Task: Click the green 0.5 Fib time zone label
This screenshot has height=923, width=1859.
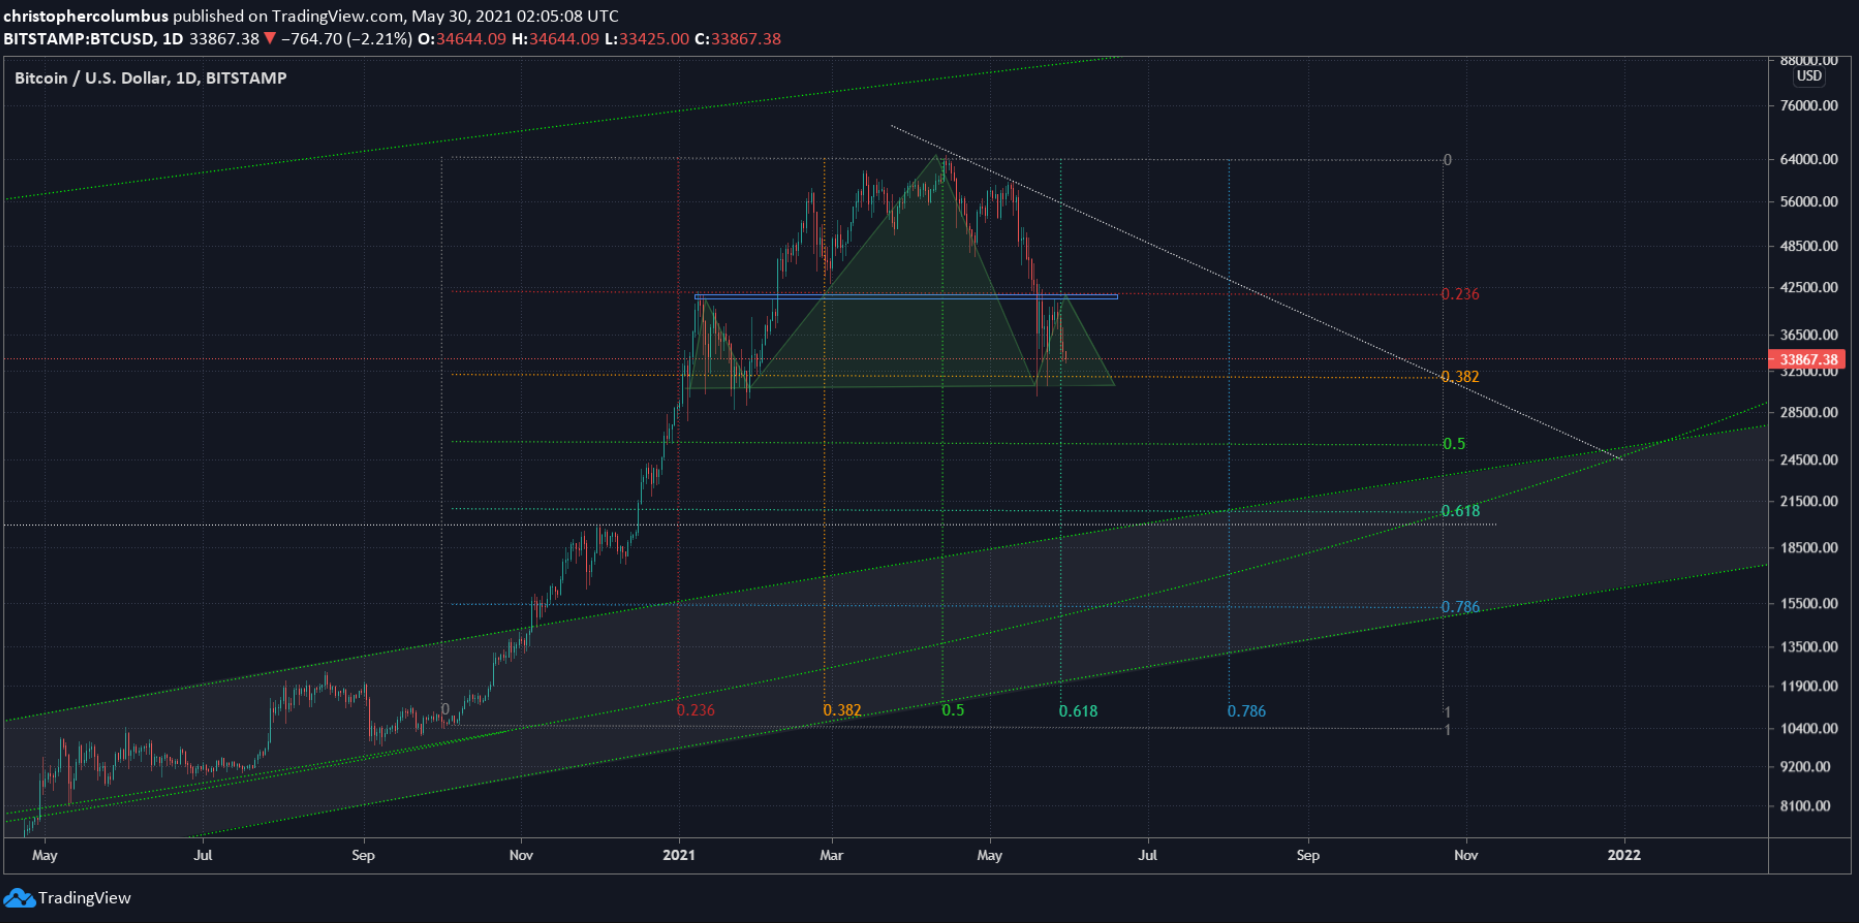Action: (x=953, y=710)
